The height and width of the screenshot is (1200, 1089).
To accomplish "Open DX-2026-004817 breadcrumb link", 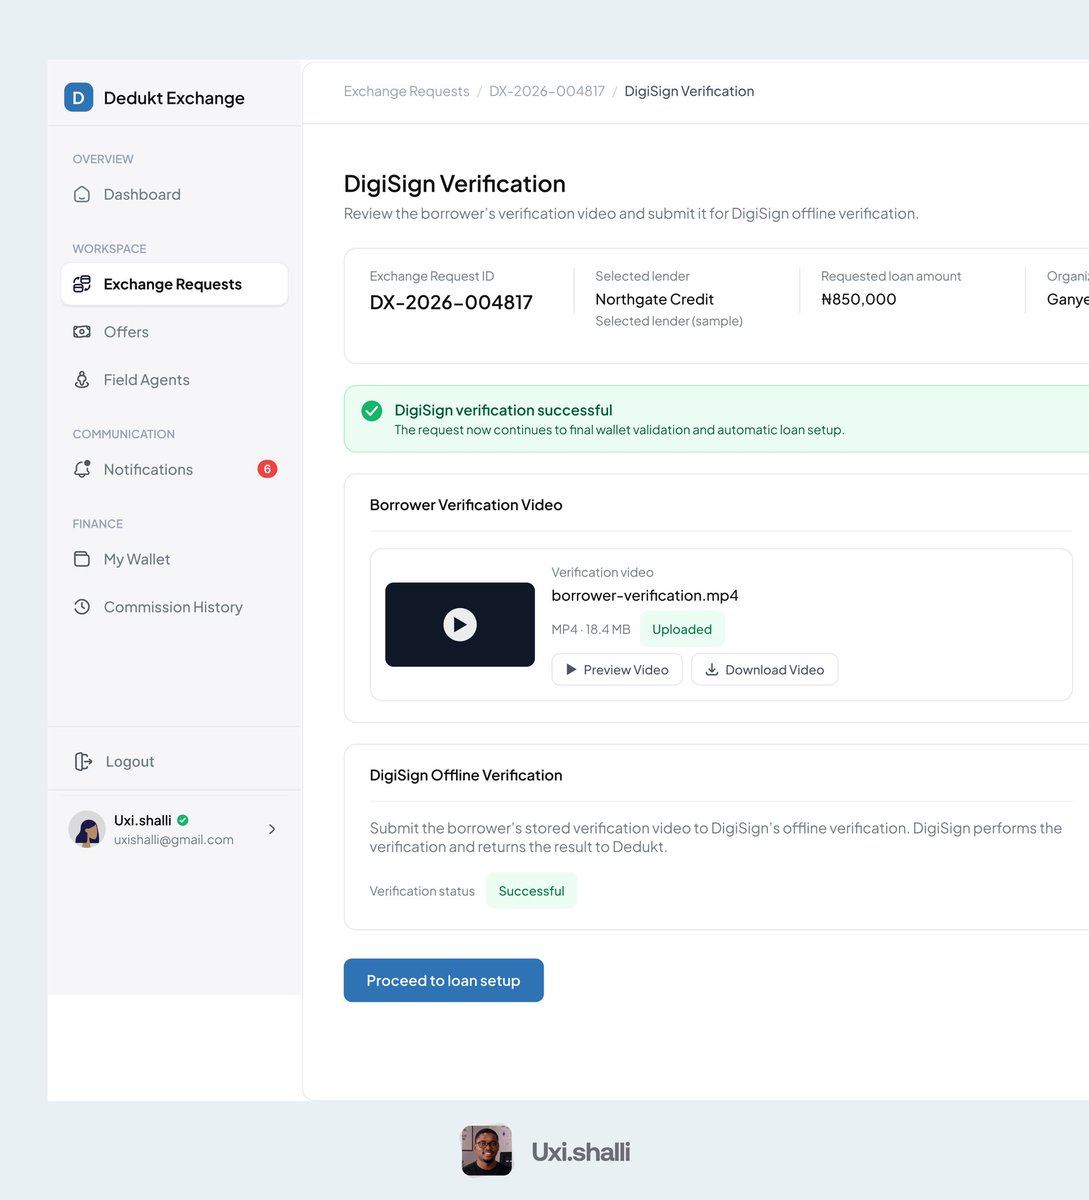I will [547, 91].
